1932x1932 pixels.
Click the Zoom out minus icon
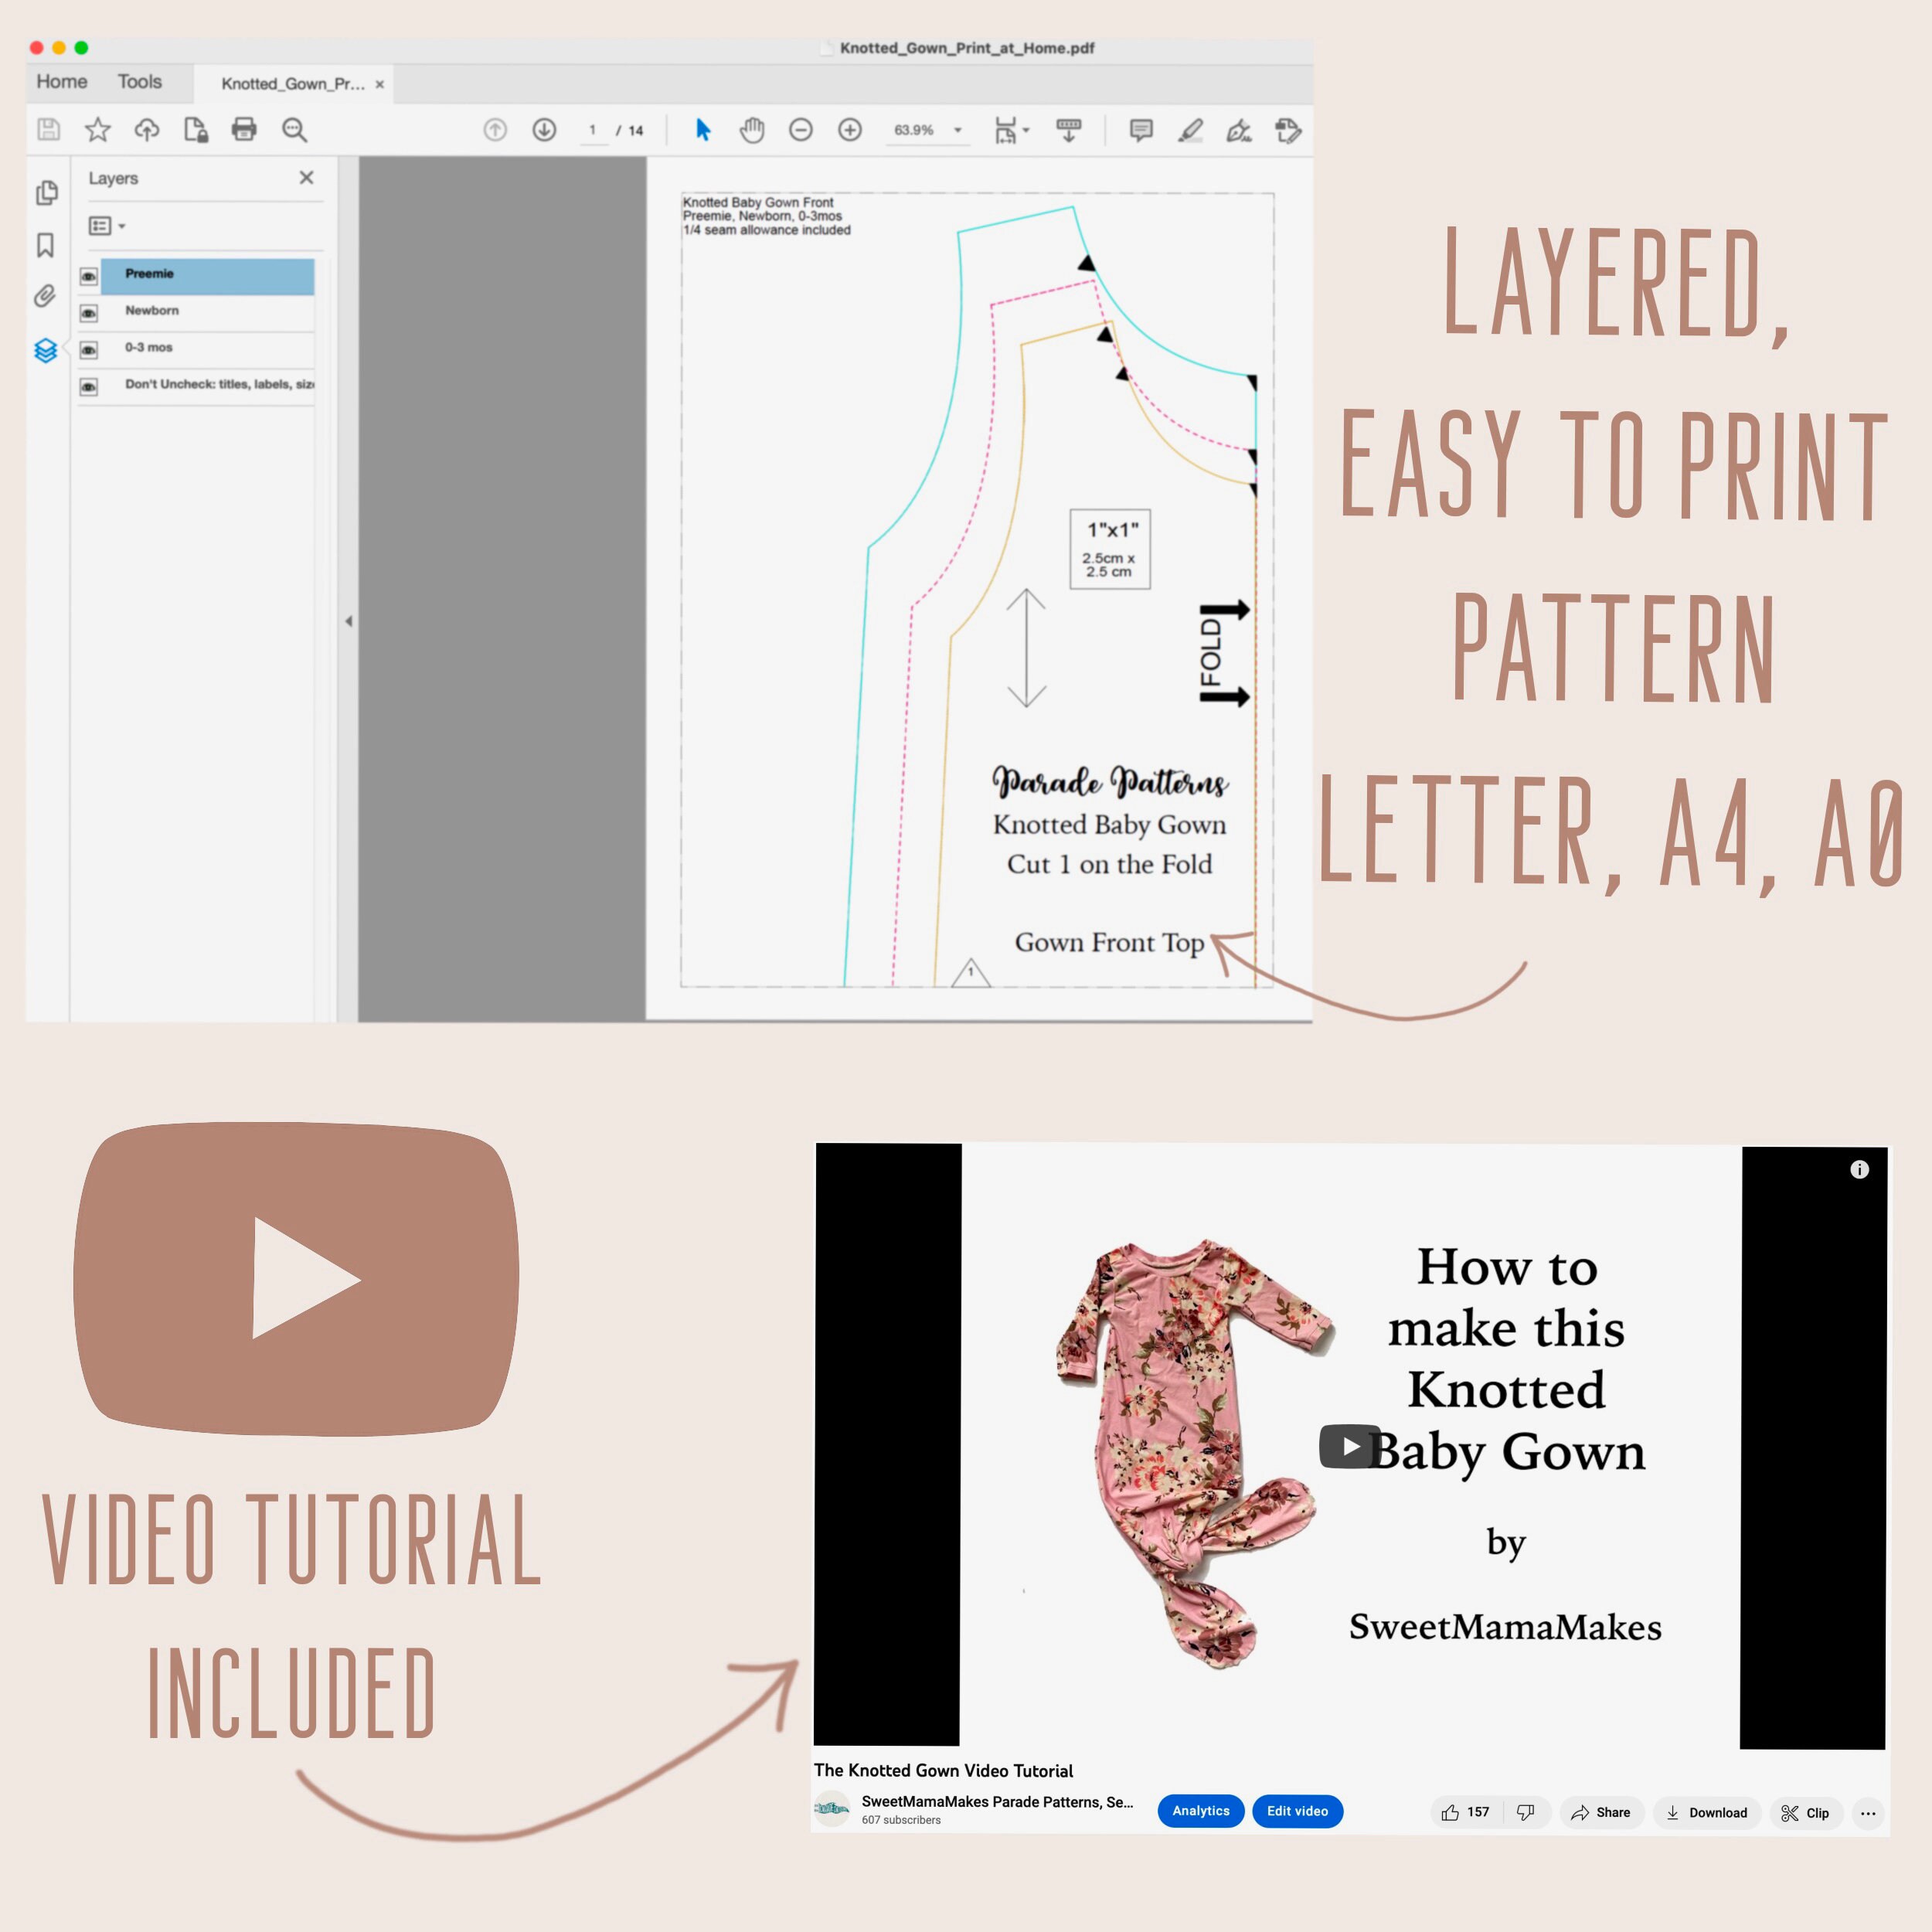(x=801, y=130)
